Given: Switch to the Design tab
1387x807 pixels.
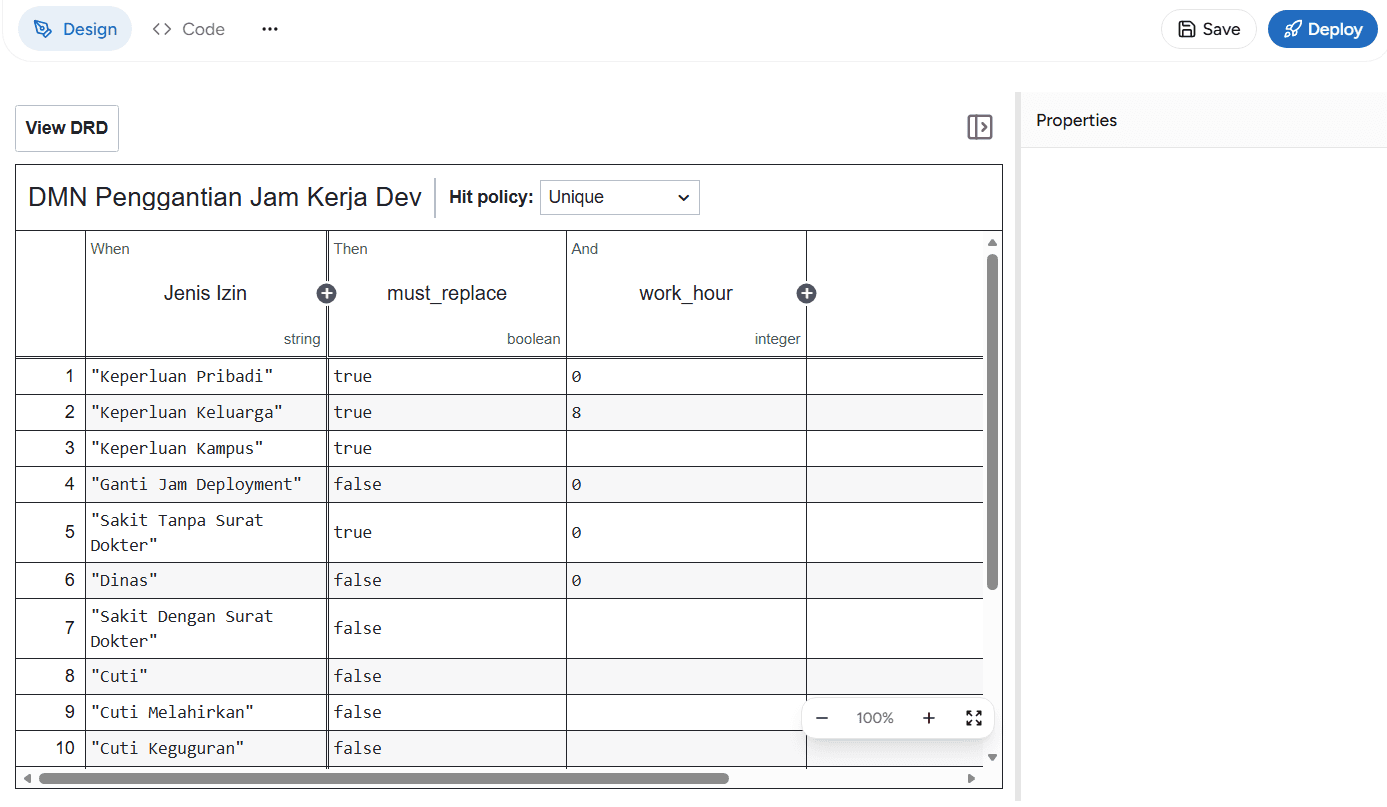Looking at the screenshot, I should [75, 29].
